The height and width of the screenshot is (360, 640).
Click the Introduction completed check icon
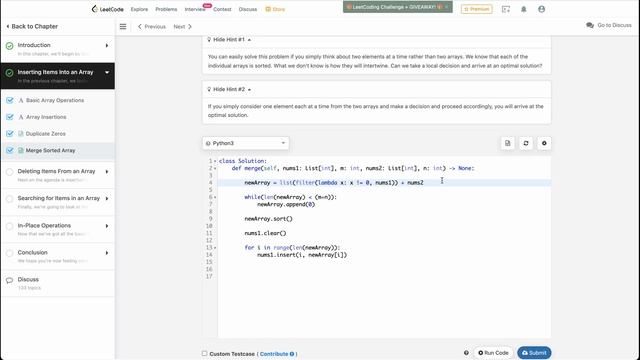9,46
